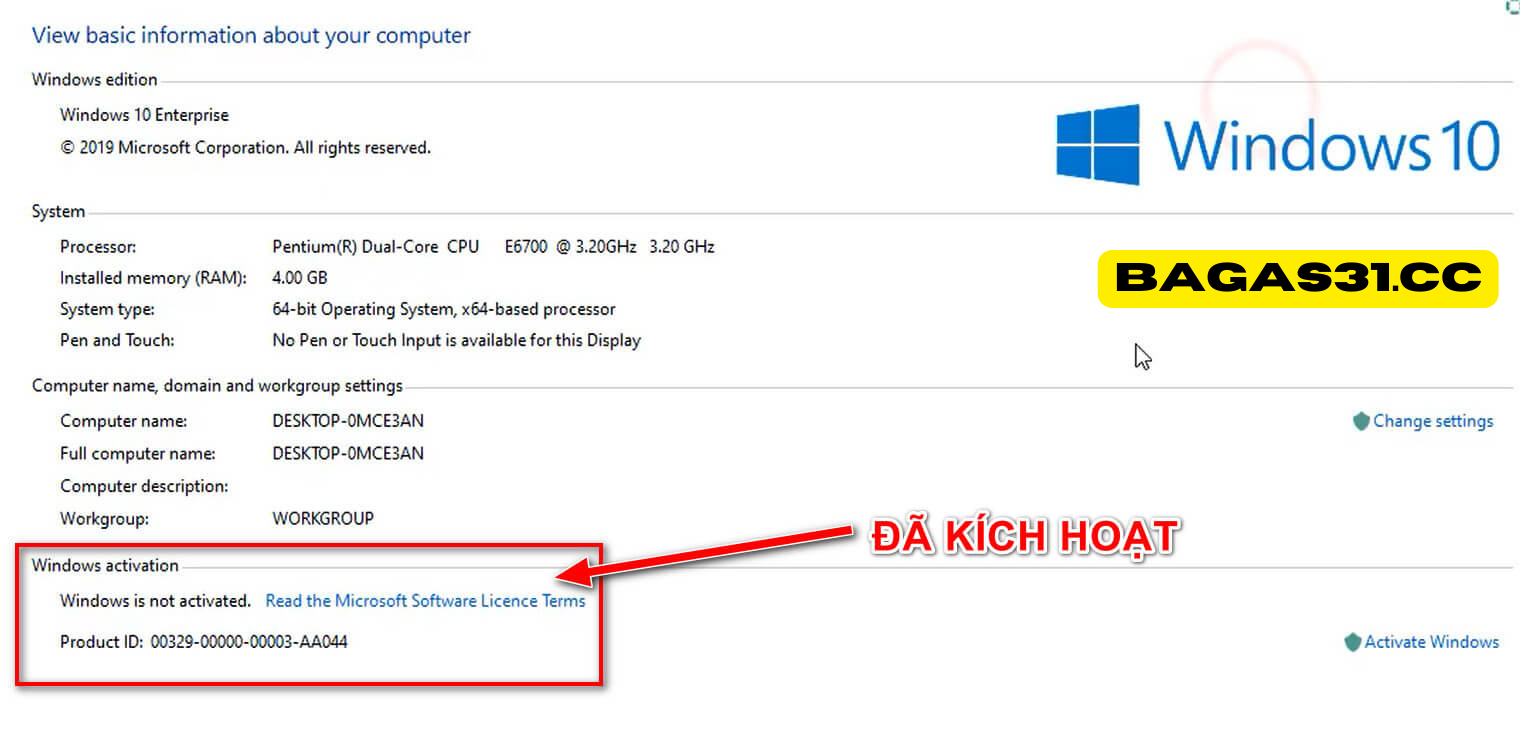Click the No Pen or Touch Input text
Image resolution: width=1520 pixels, height=745 pixels.
[x=456, y=340]
